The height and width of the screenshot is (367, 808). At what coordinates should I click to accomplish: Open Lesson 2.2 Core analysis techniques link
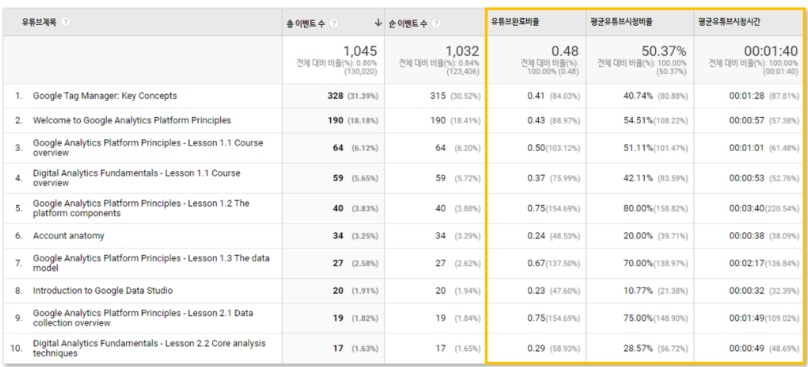tap(149, 348)
